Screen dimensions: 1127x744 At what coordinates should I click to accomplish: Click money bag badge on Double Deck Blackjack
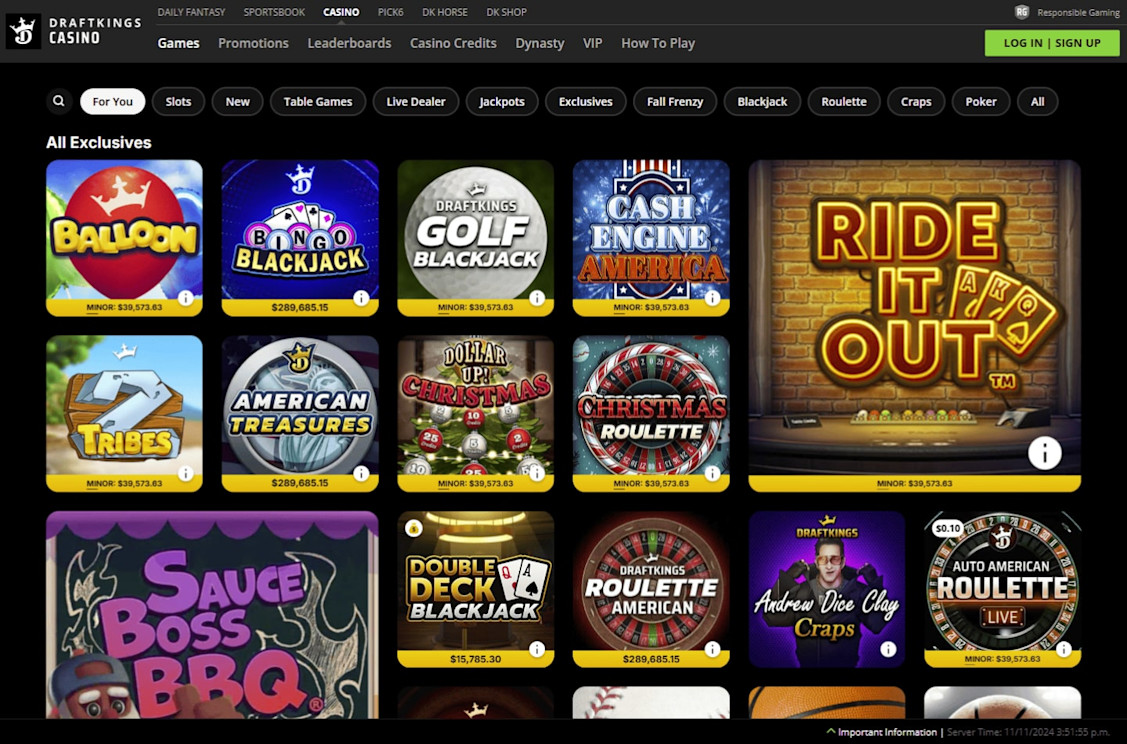[x=413, y=528]
